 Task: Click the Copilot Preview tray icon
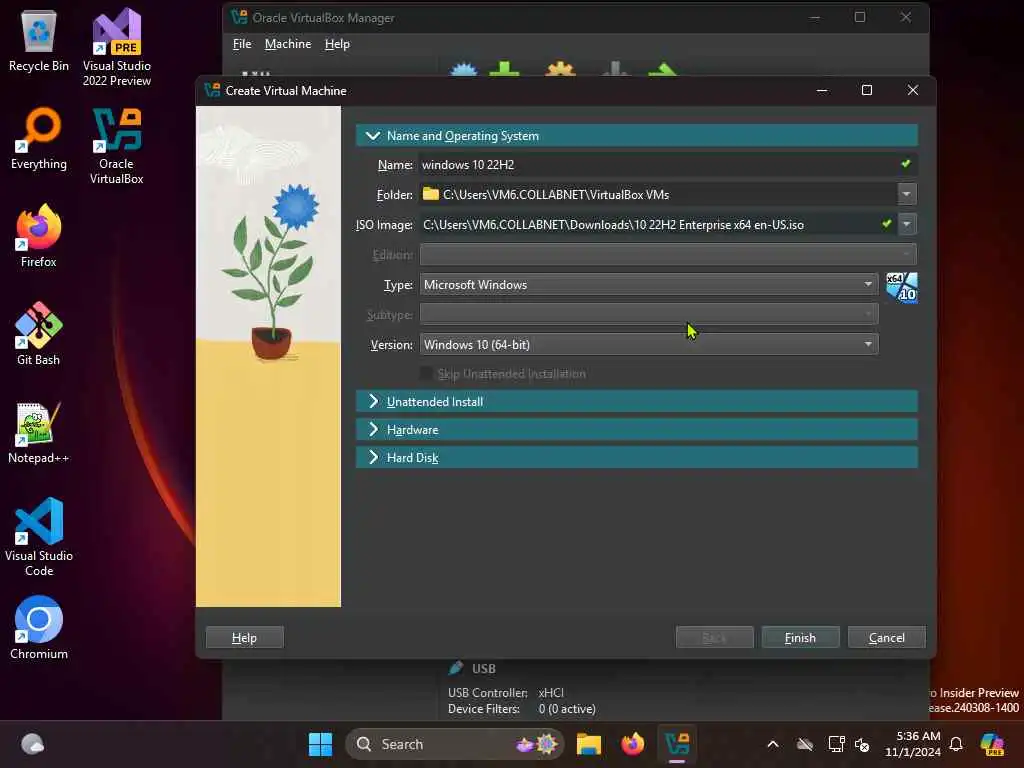[992, 744]
